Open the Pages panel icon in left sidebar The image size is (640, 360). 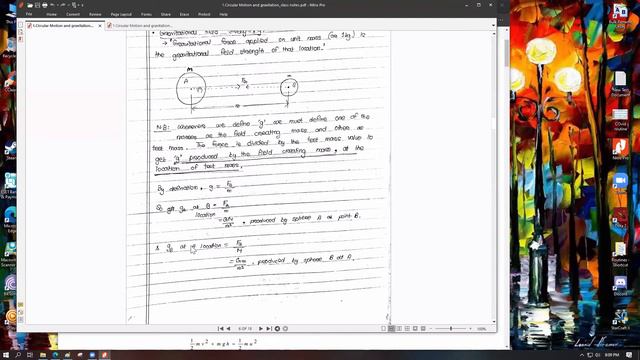click(21, 25)
